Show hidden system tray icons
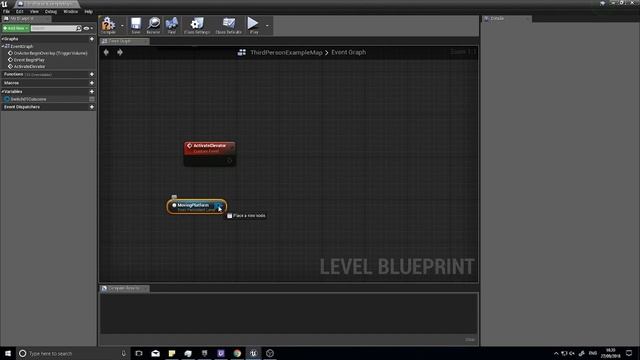This screenshot has width=640, height=360. coord(556,353)
